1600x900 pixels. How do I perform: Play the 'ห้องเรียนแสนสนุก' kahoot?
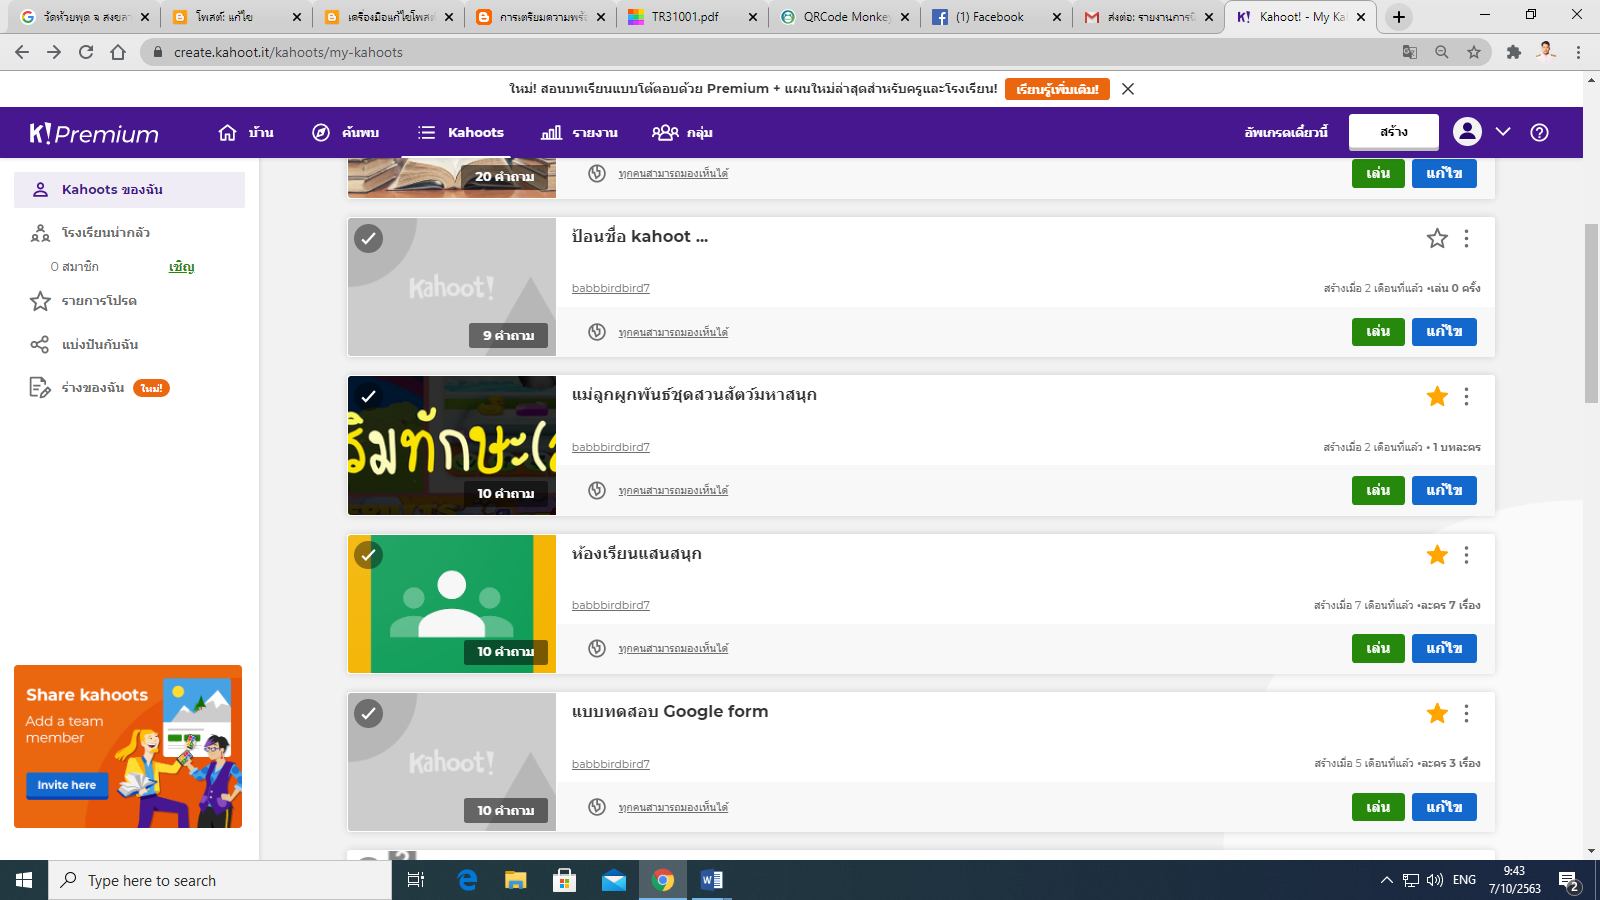click(1378, 648)
